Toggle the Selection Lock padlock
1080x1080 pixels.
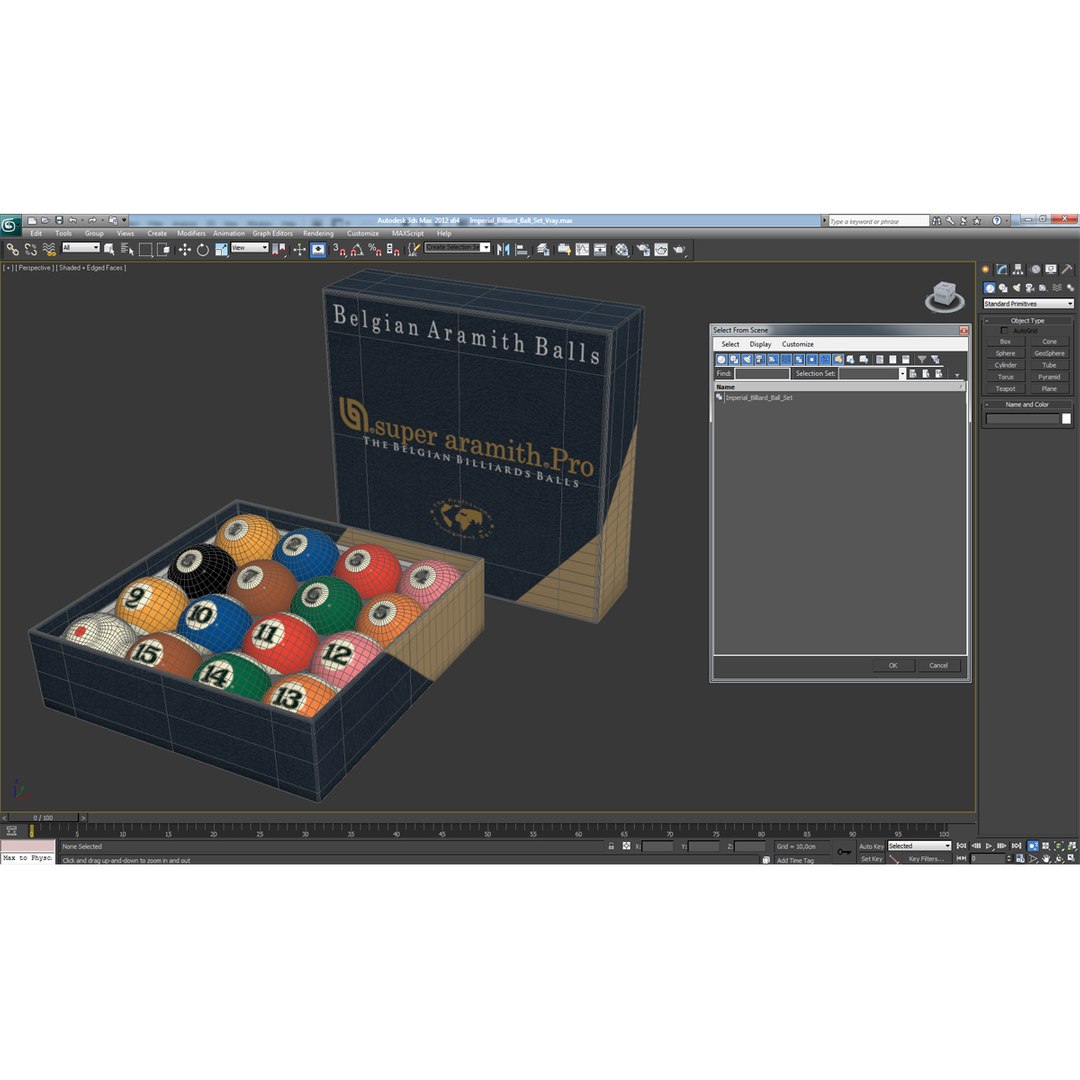pyautogui.click(x=611, y=846)
